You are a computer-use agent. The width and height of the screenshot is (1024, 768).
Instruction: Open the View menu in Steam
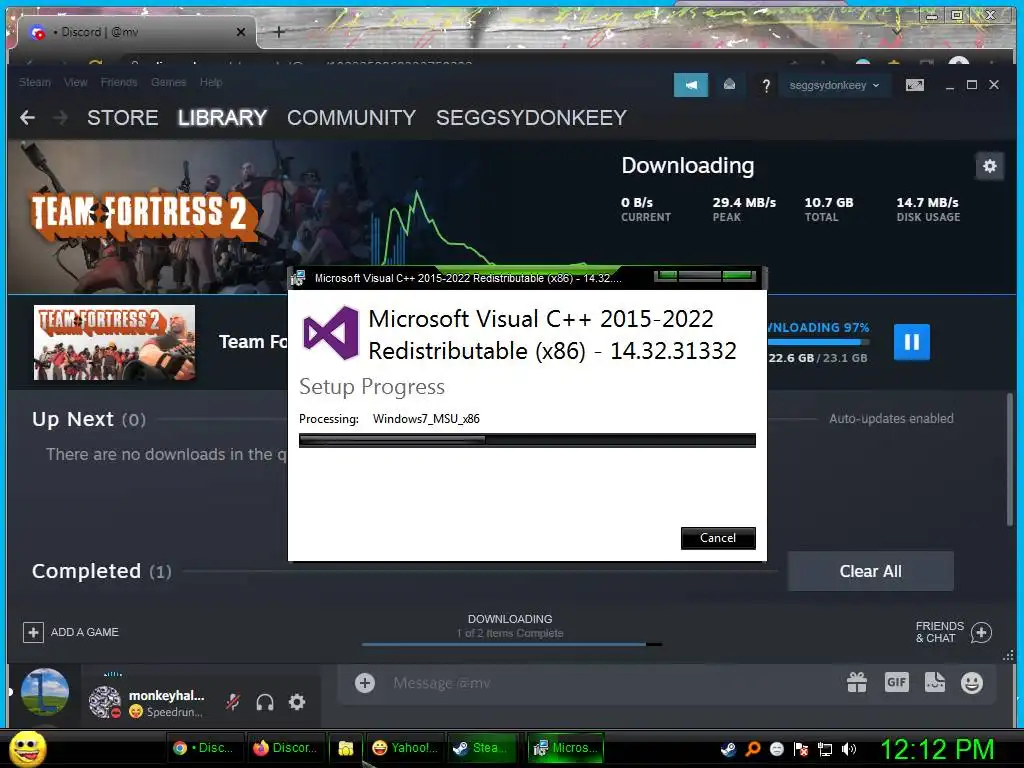pyautogui.click(x=75, y=82)
